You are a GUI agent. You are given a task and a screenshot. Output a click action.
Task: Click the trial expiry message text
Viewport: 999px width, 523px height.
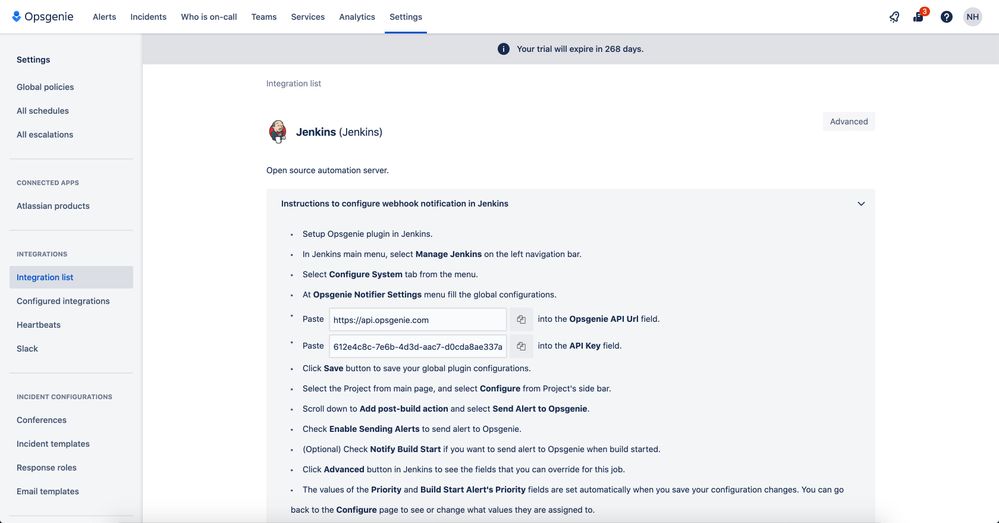(x=580, y=49)
